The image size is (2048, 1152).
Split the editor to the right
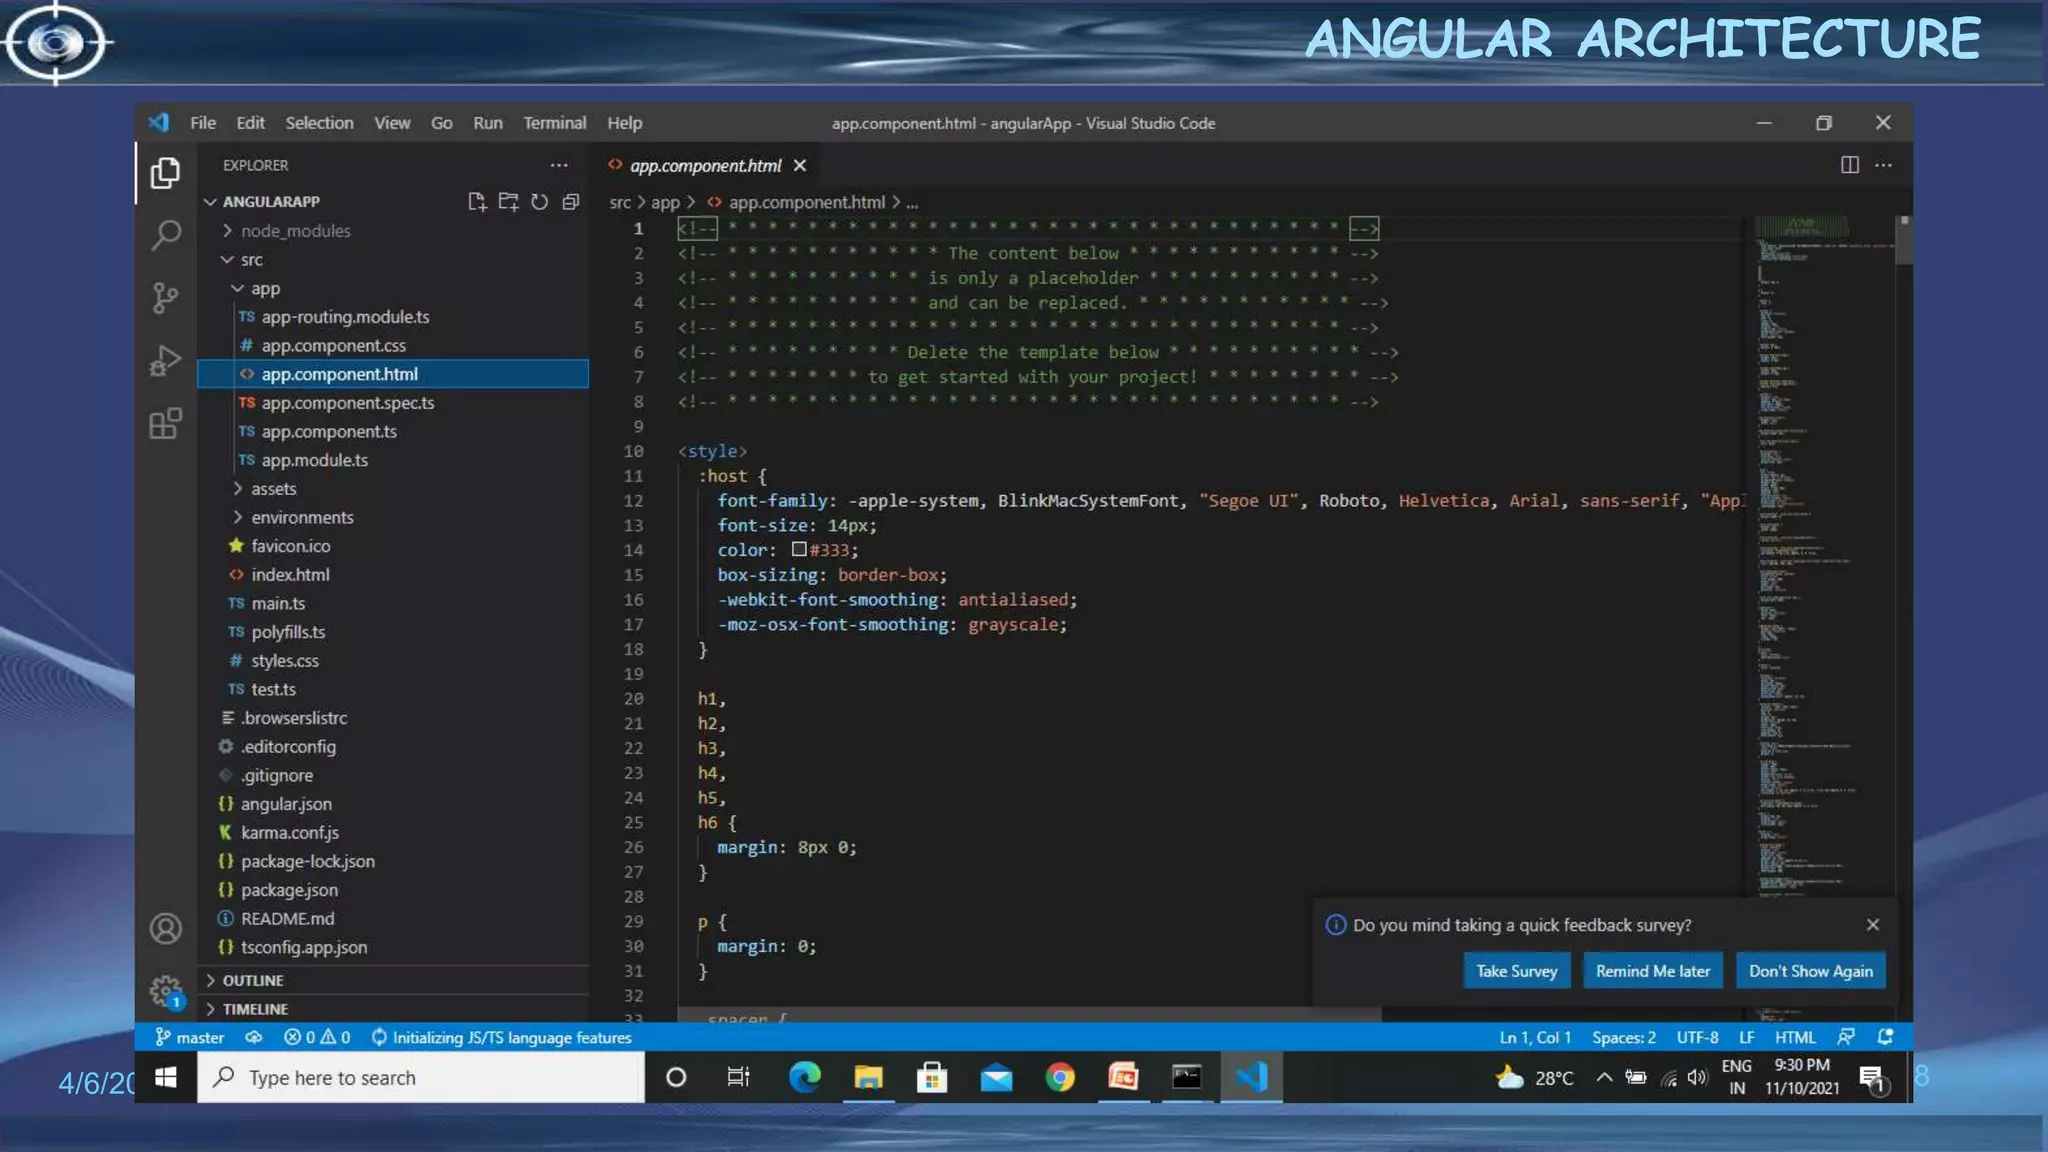(1850, 165)
